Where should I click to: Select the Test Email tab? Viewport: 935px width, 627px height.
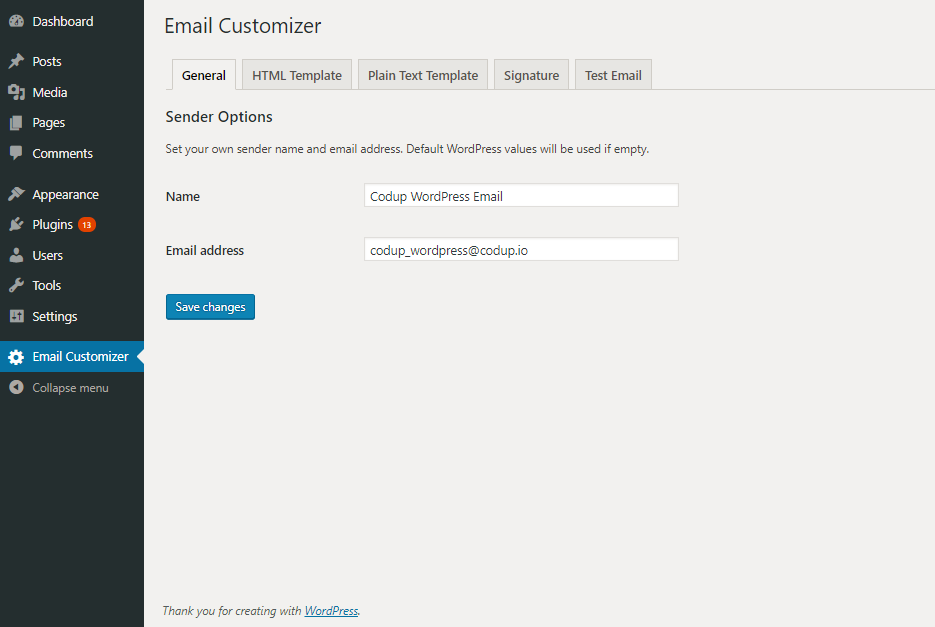pyautogui.click(x=613, y=75)
